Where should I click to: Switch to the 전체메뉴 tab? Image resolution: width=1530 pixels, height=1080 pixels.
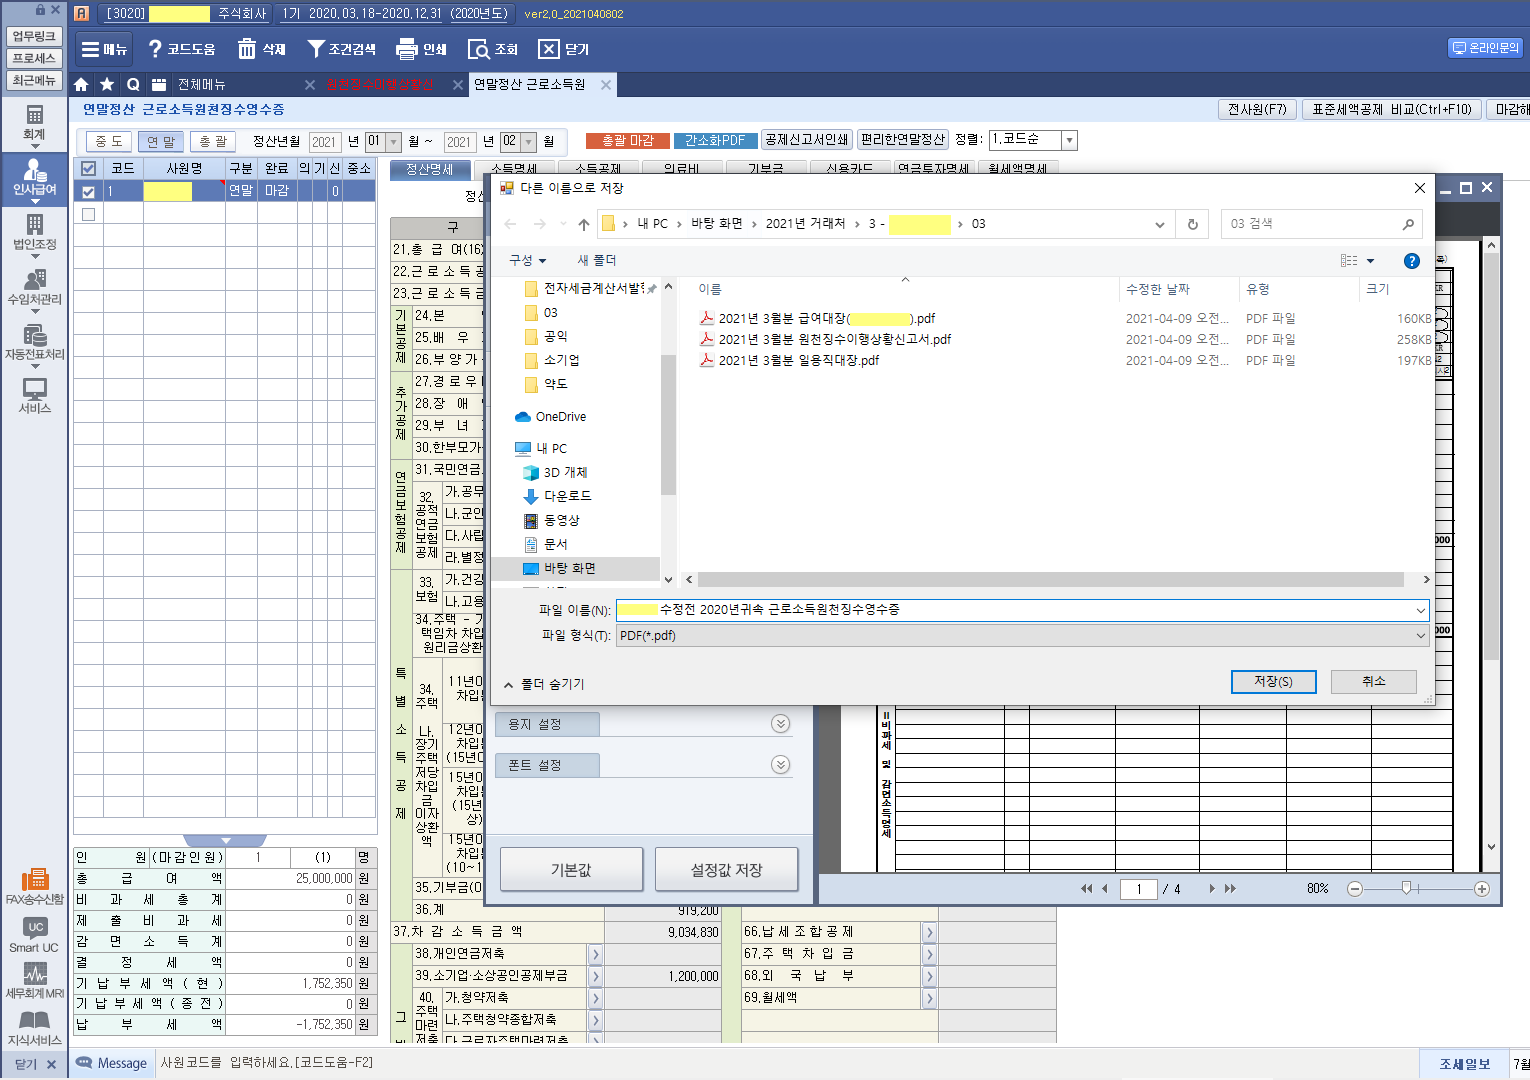click(x=202, y=85)
